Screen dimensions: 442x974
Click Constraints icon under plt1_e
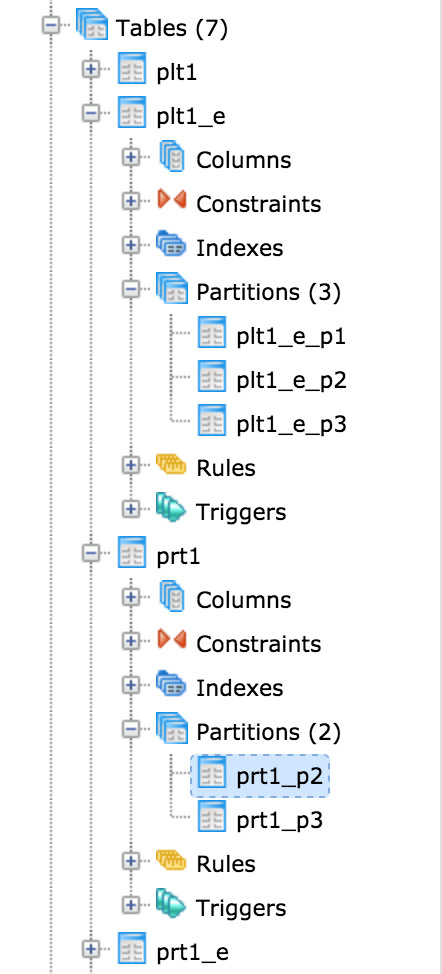pos(172,201)
